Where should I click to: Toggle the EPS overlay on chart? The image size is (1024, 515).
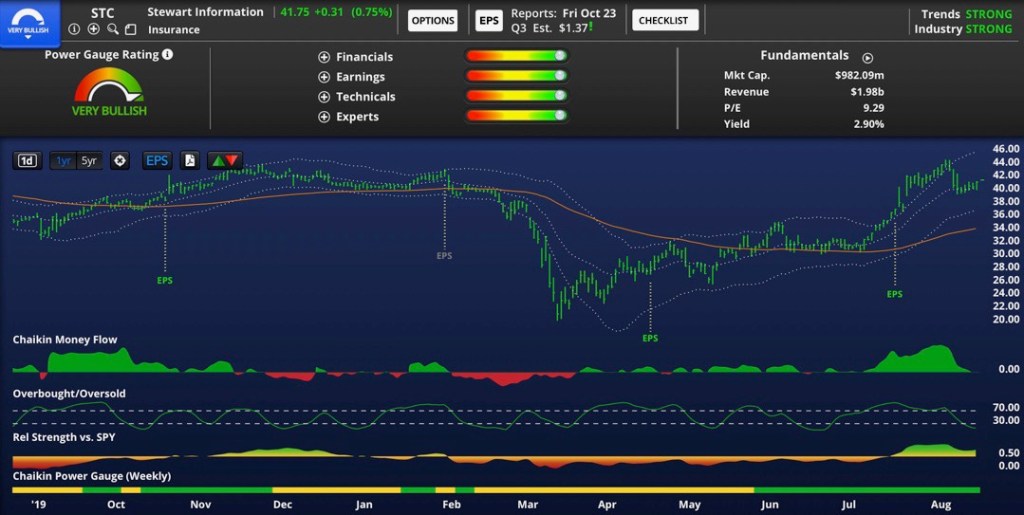pos(157,160)
